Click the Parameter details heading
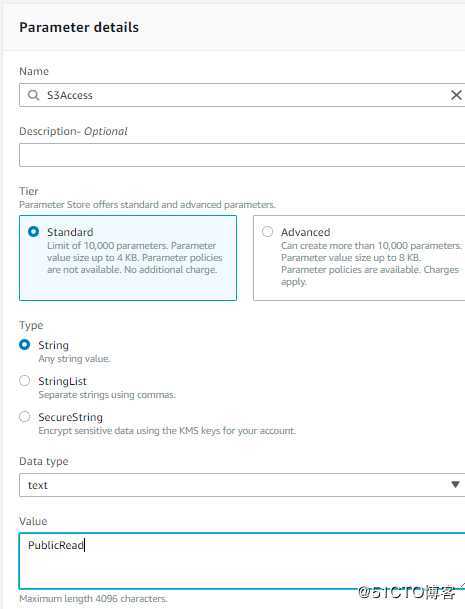This screenshot has height=609, width=465. 79,28
